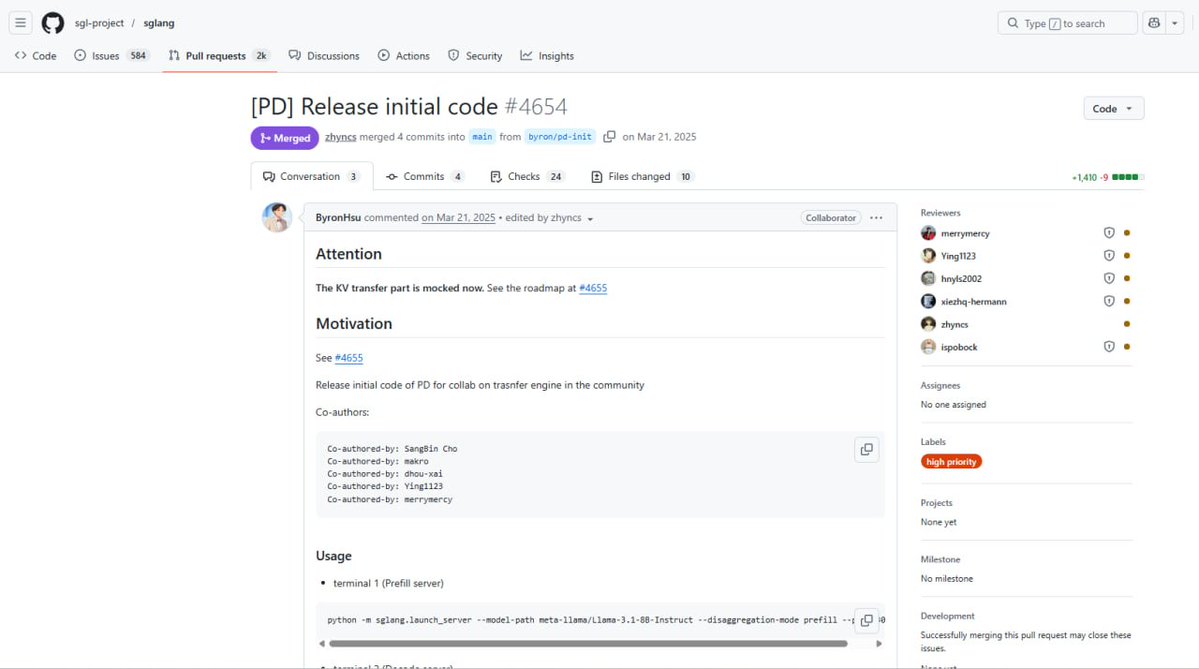Open the Actions tab

point(404,56)
